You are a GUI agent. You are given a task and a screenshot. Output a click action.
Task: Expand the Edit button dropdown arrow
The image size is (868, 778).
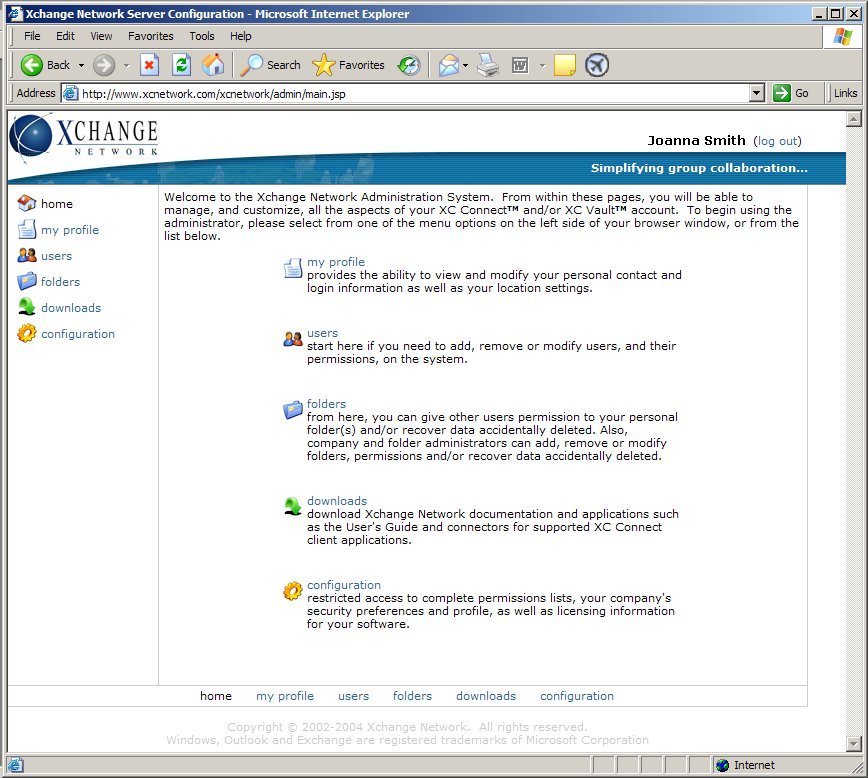(x=542, y=65)
